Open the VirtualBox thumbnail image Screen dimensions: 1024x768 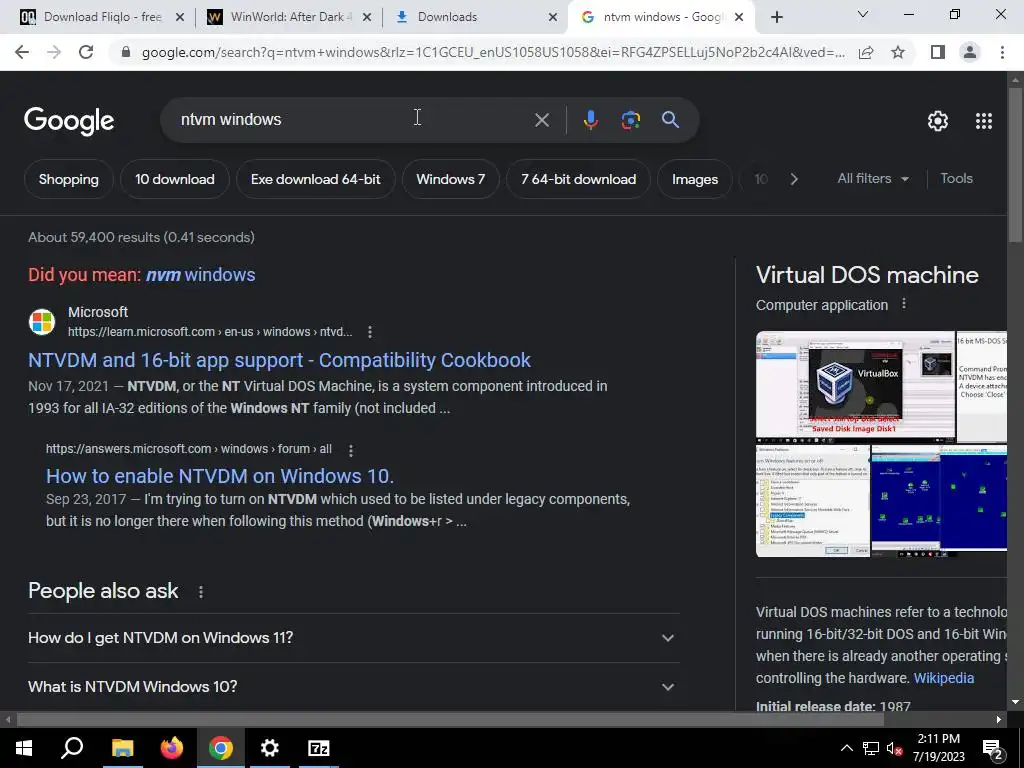tap(856, 387)
